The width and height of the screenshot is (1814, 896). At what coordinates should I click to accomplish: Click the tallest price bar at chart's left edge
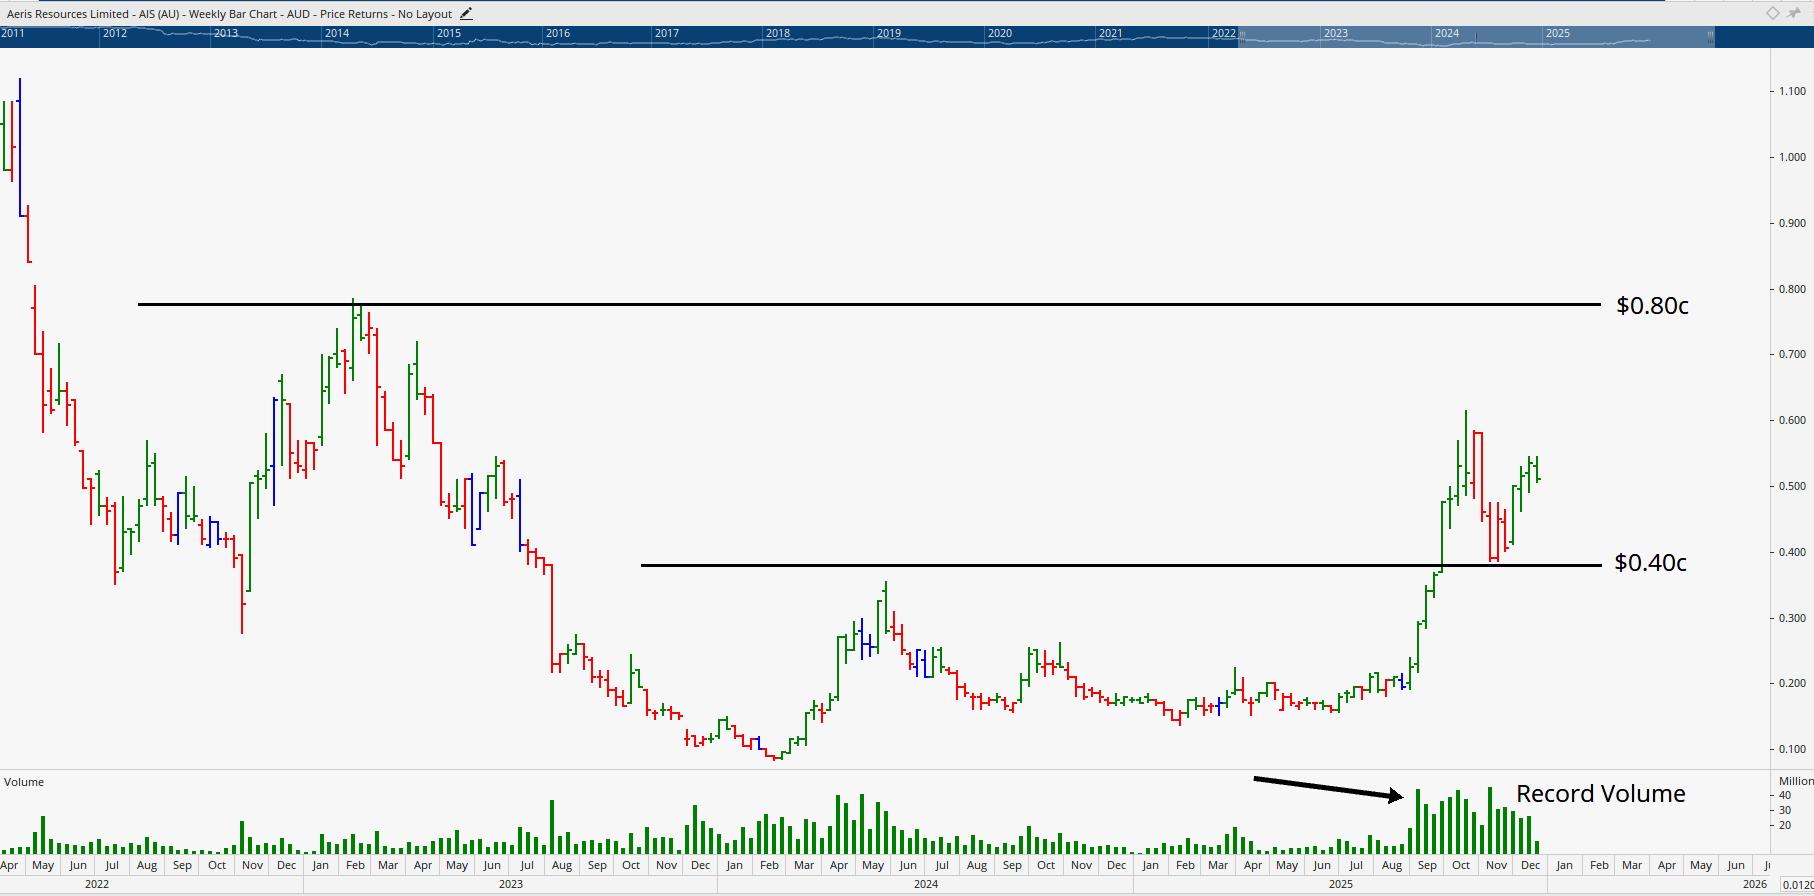pyautogui.click(x=19, y=147)
